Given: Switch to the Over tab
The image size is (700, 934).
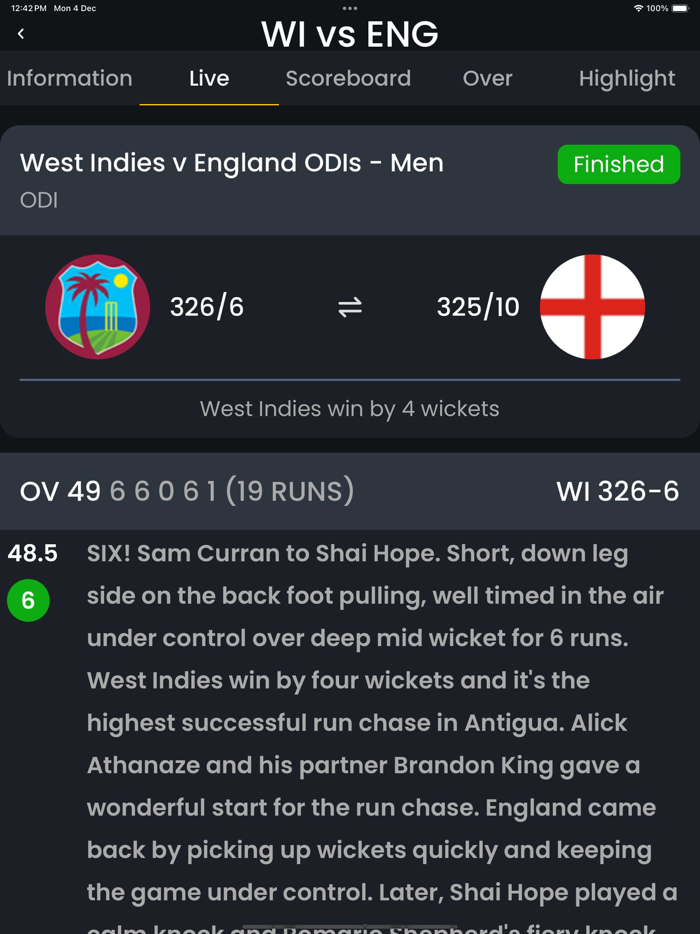Looking at the screenshot, I should pos(487,78).
